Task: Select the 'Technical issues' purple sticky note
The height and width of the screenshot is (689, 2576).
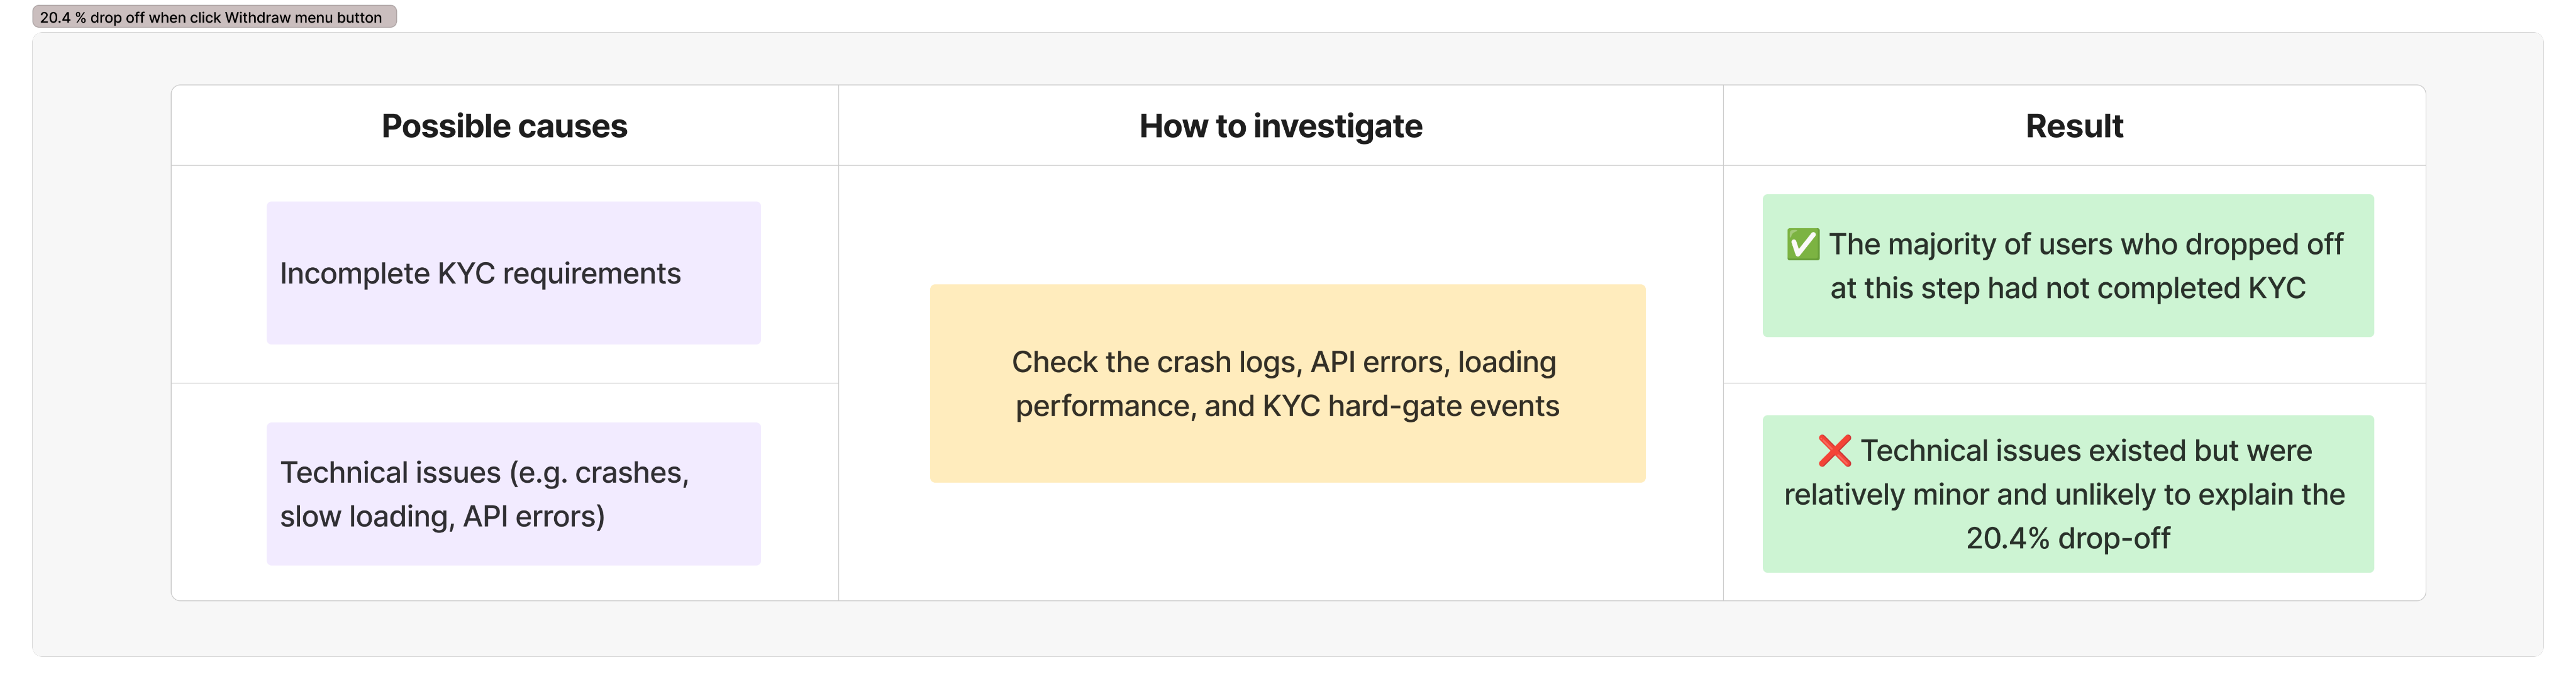Action: (x=513, y=494)
